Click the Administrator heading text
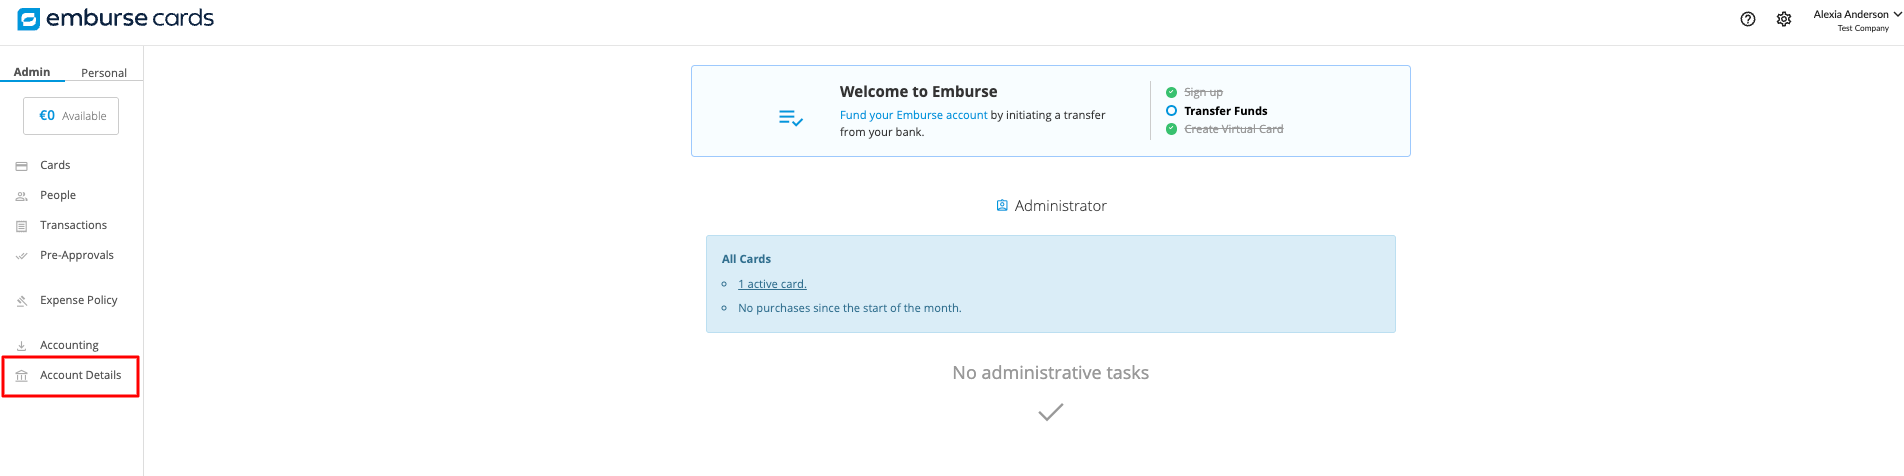The width and height of the screenshot is (1904, 476). (x=1060, y=206)
